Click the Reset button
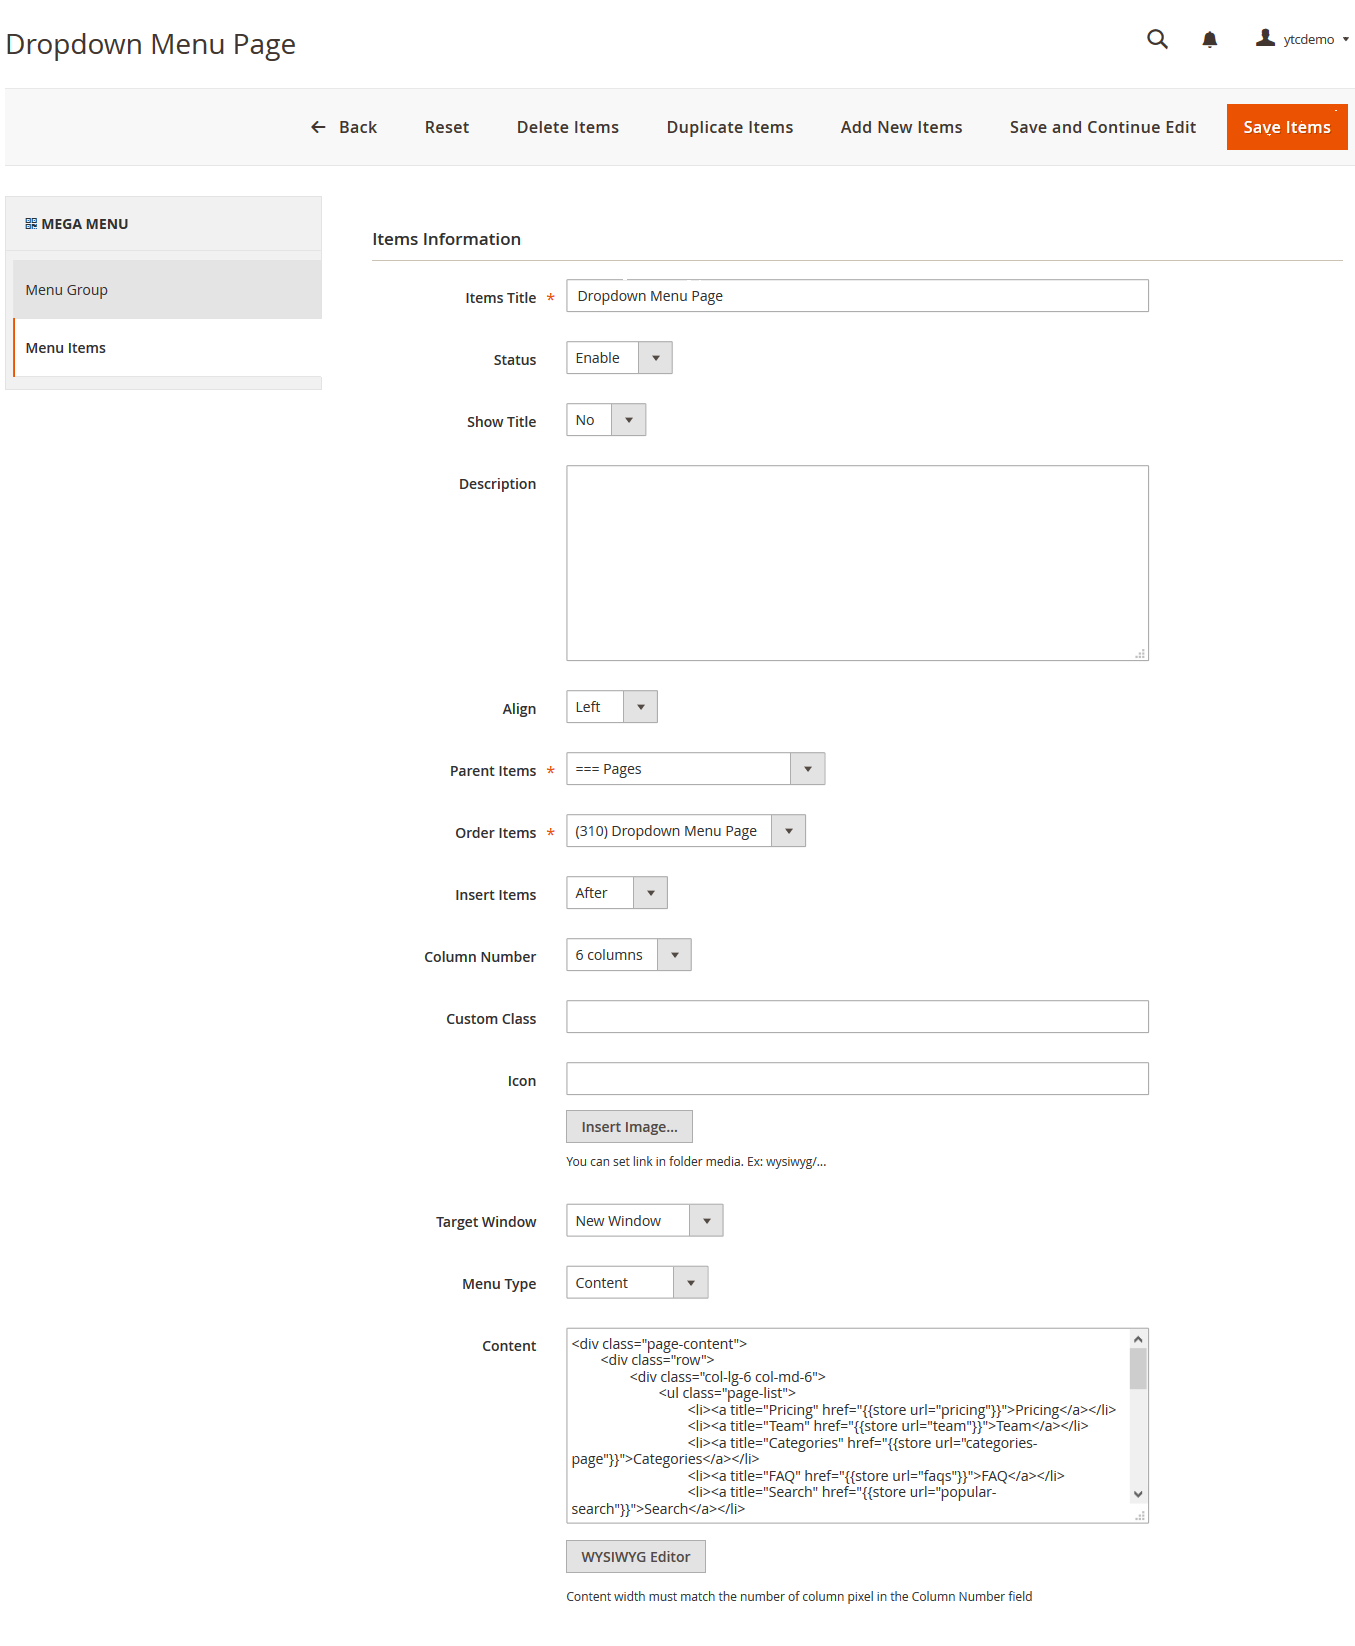 447,127
